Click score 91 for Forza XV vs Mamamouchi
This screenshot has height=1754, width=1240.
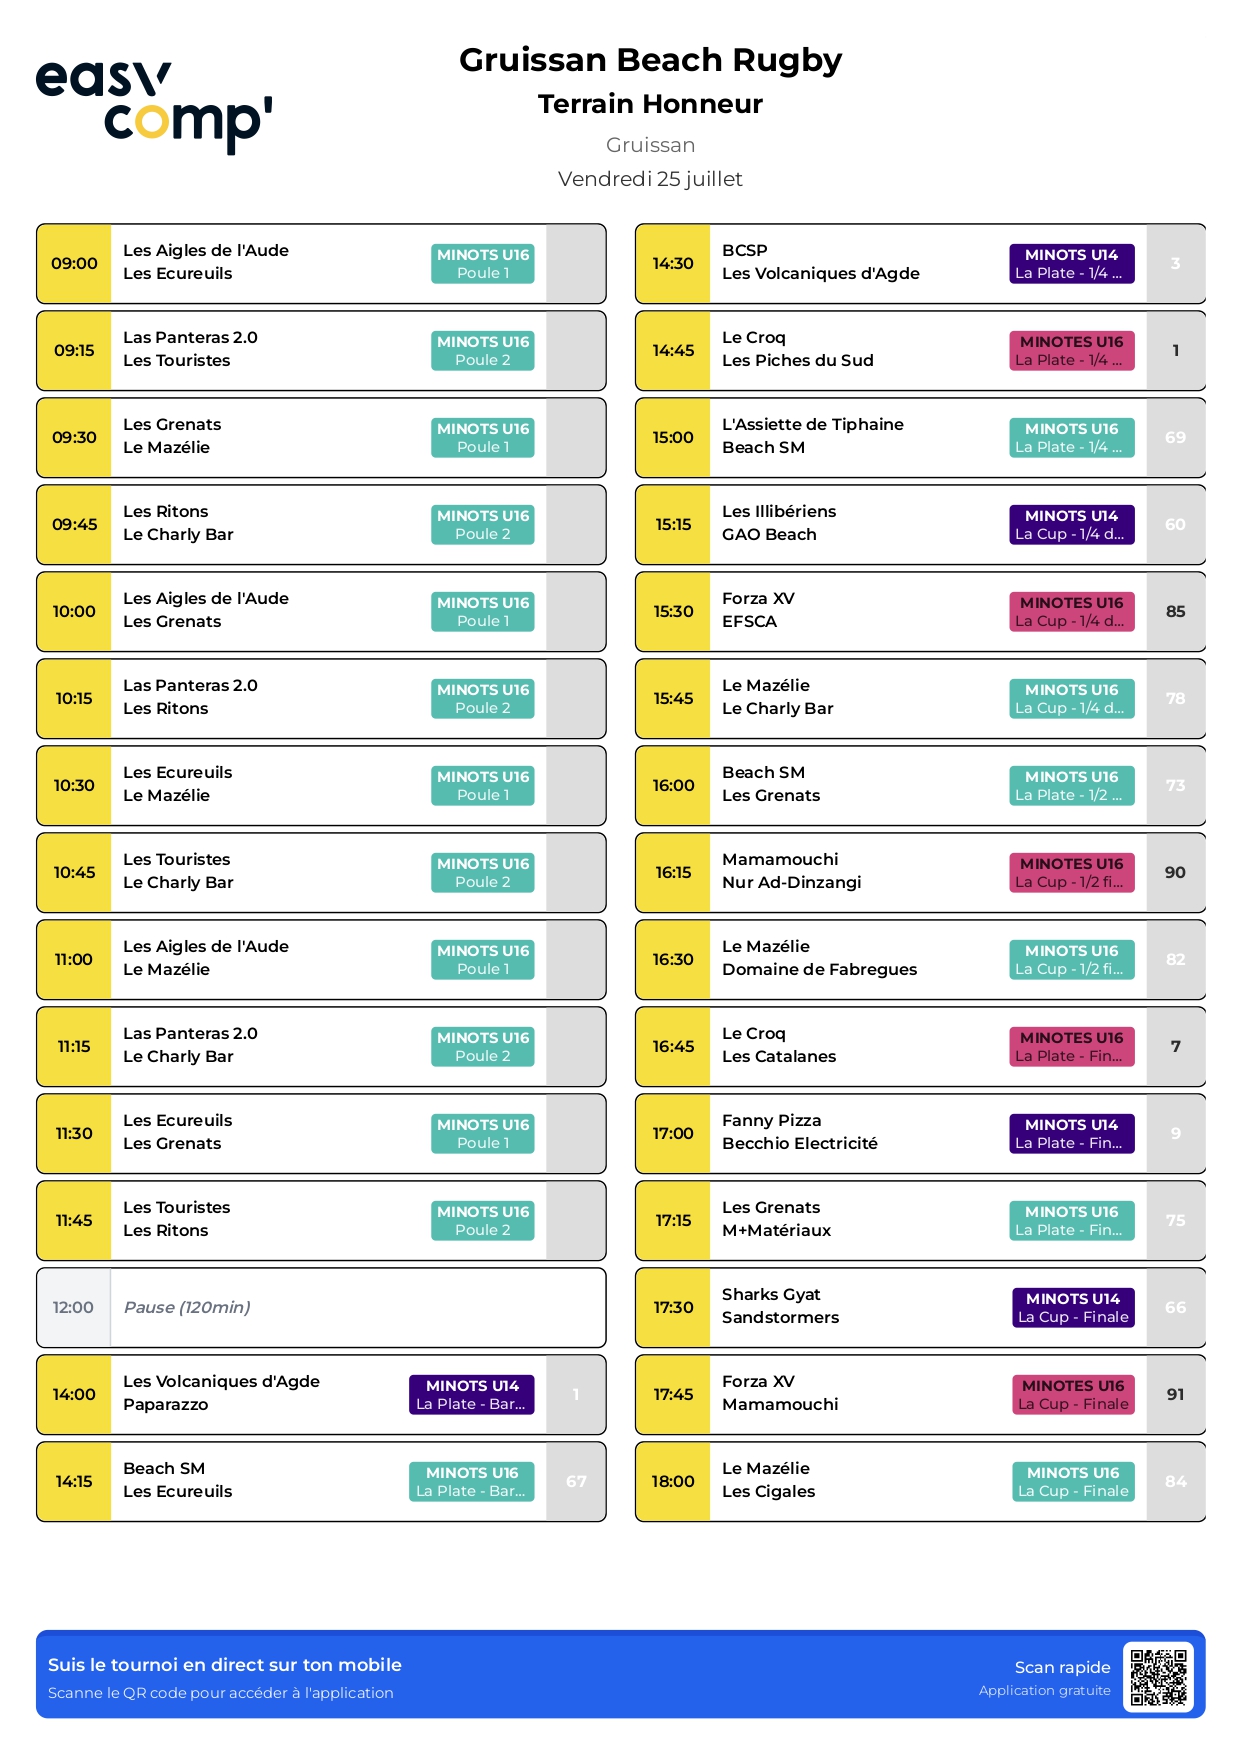[x=1175, y=1395]
